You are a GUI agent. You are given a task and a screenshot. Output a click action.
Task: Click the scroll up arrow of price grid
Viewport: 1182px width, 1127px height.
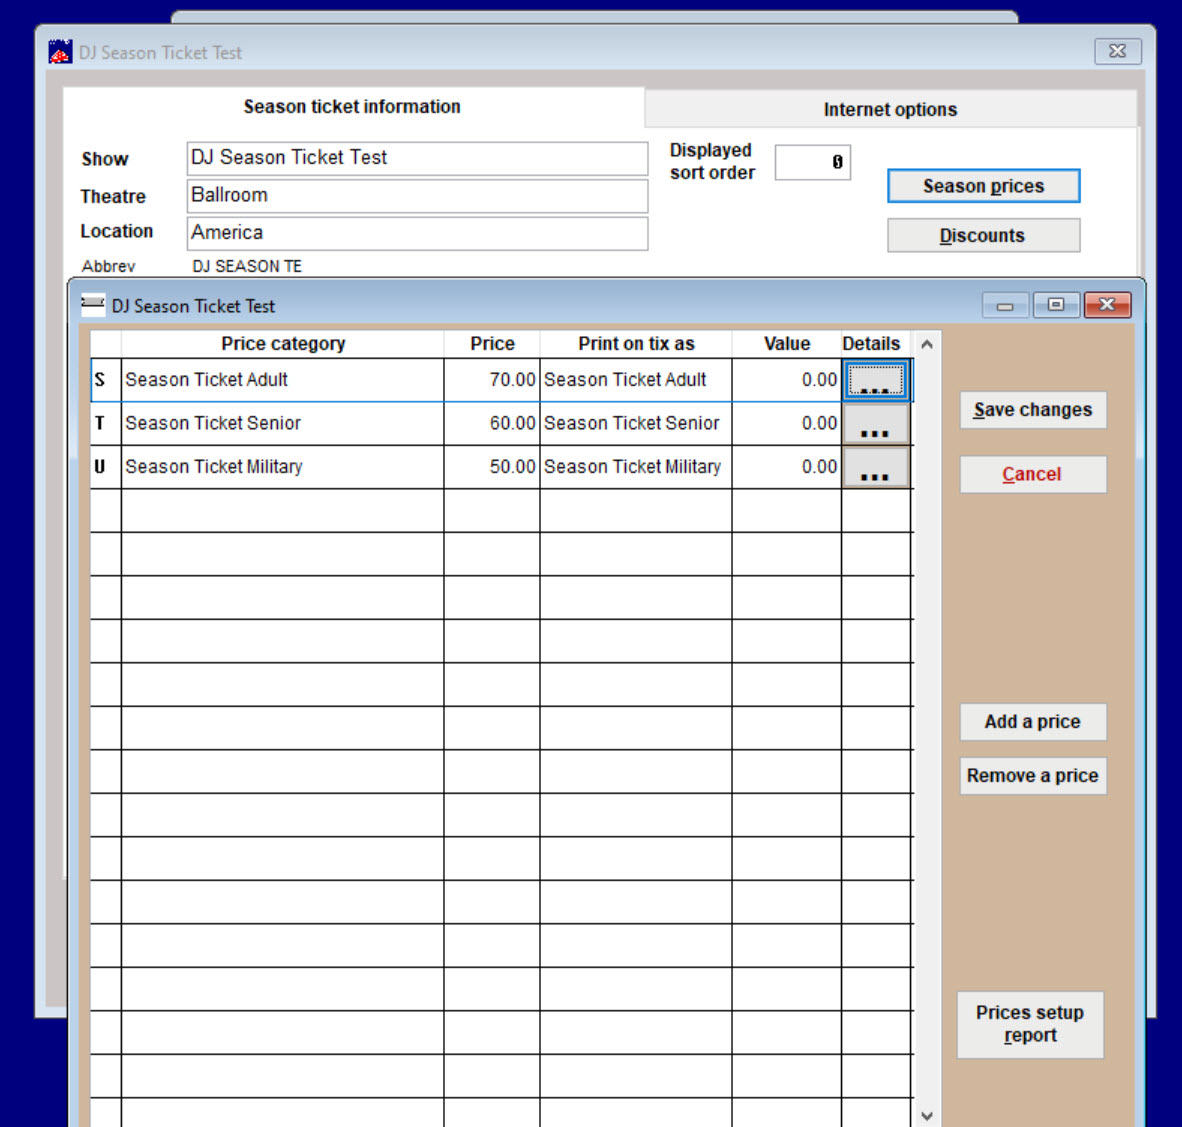point(927,345)
